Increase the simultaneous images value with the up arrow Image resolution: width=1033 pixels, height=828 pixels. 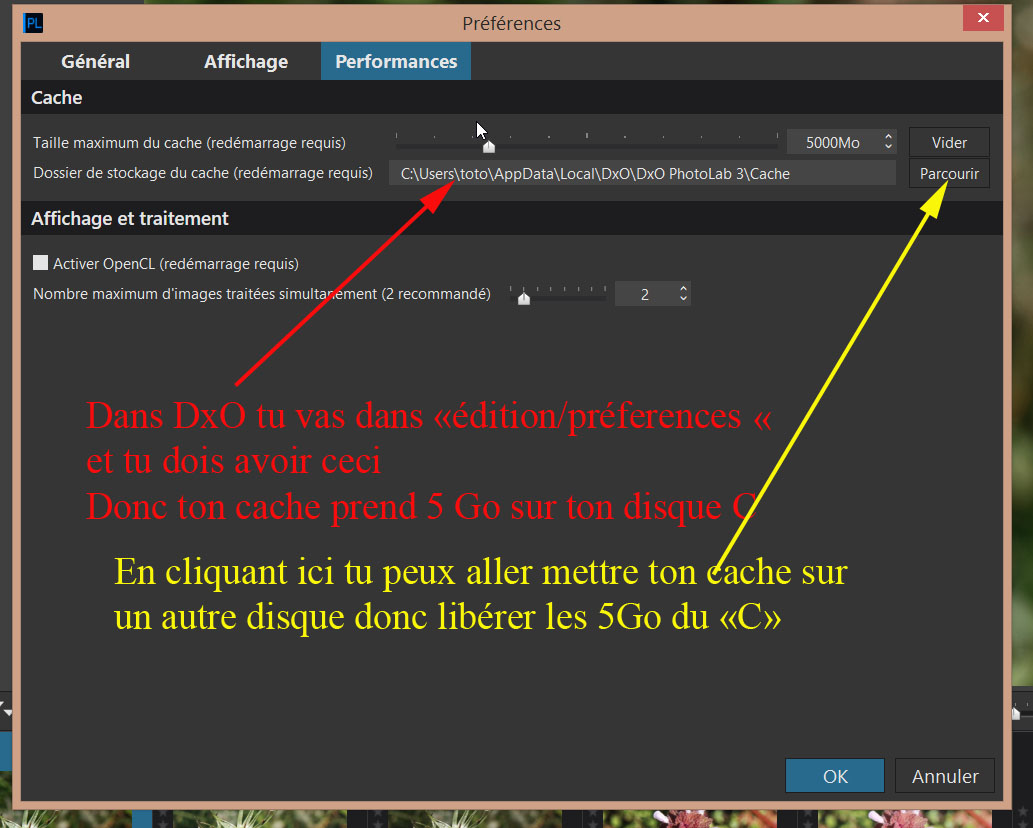(684, 288)
